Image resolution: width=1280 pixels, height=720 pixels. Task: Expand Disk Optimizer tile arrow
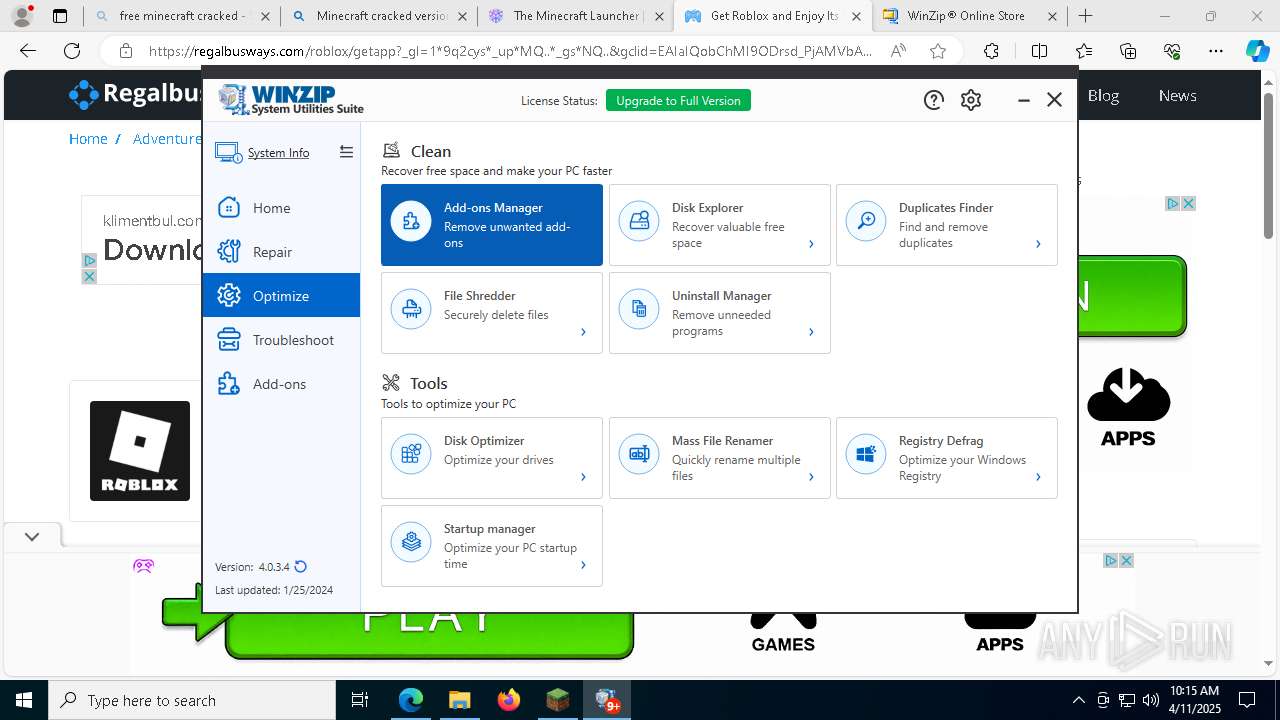pyautogui.click(x=583, y=477)
